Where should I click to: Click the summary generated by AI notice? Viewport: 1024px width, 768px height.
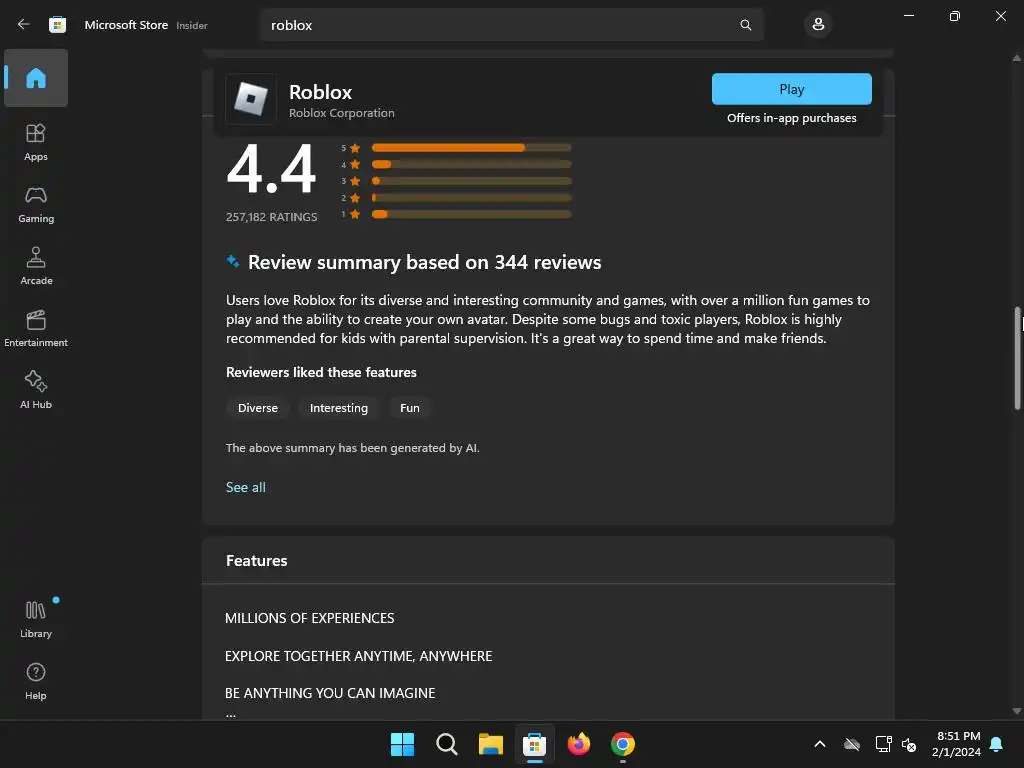353,448
